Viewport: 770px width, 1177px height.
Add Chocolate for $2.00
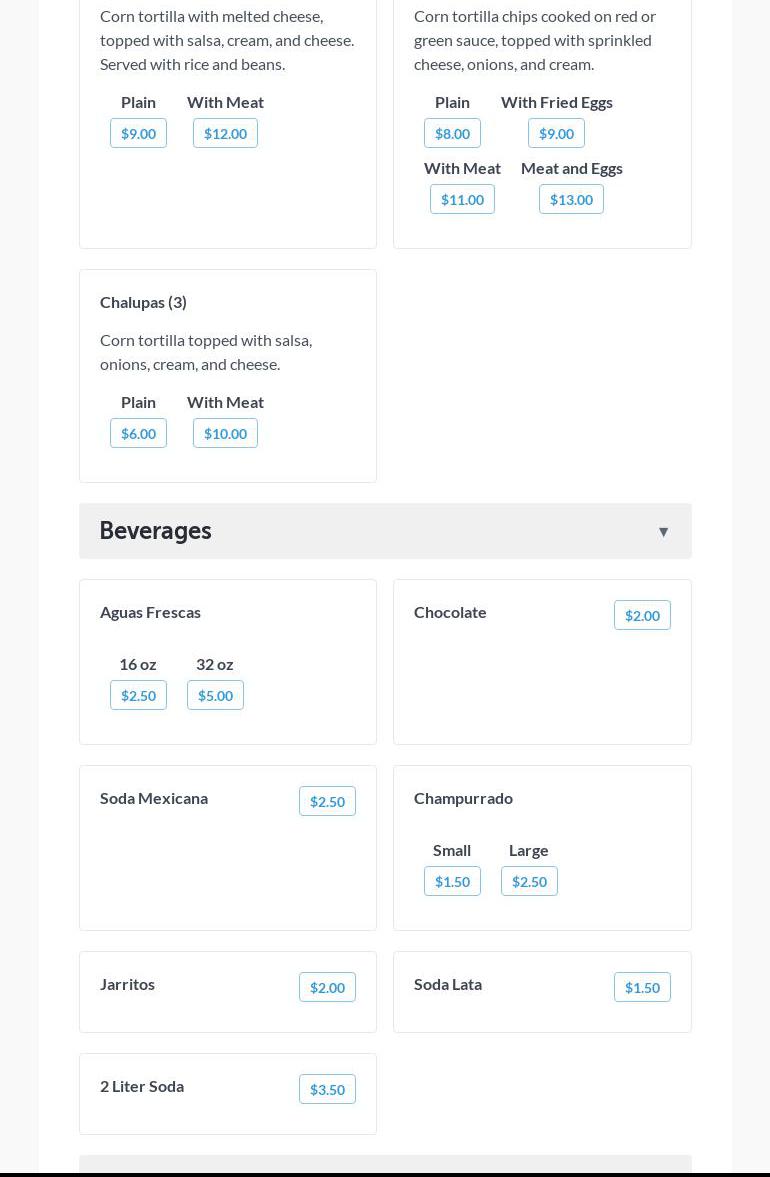(x=642, y=616)
